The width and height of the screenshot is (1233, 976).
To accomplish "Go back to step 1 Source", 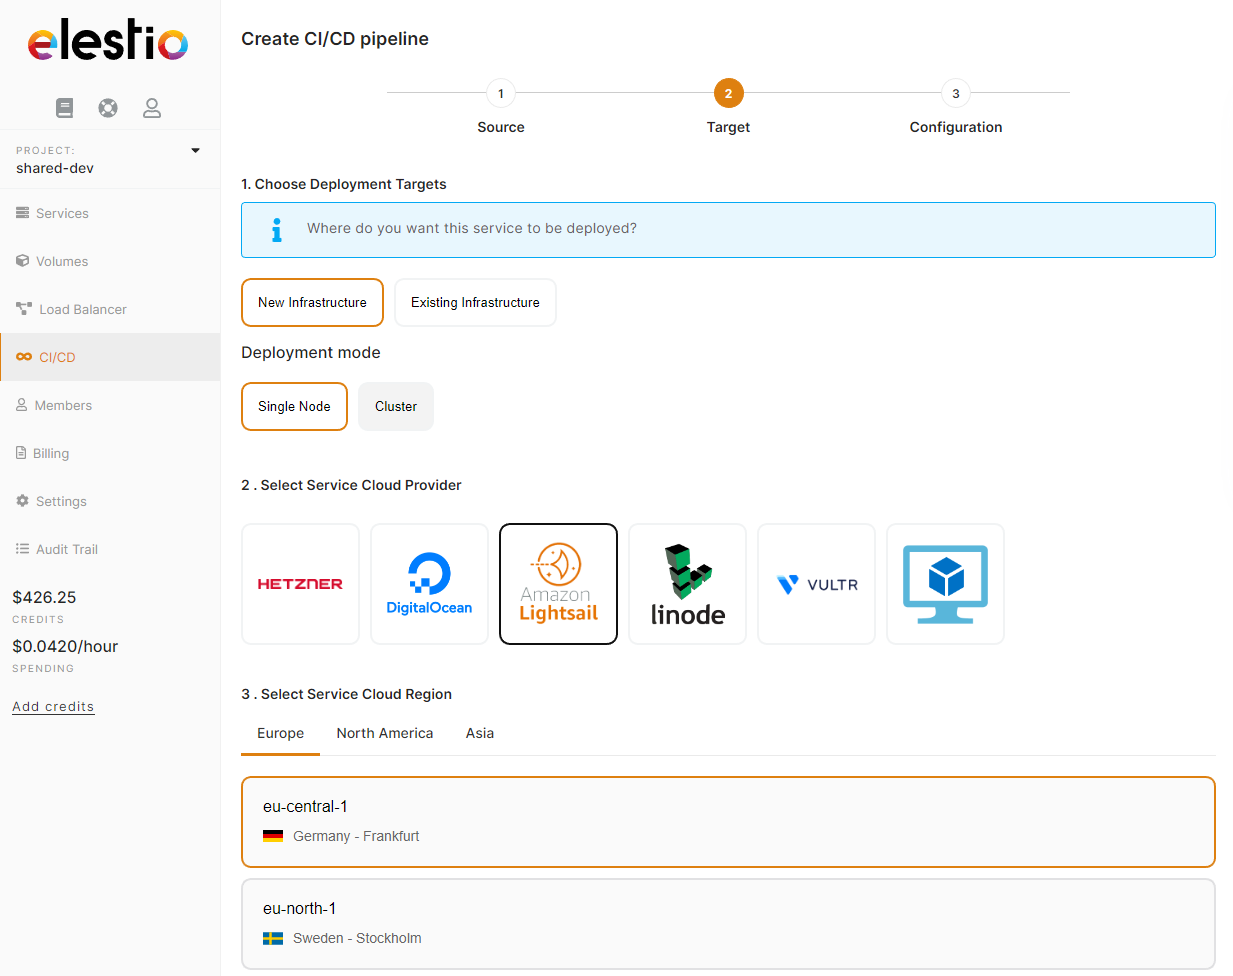I will pyautogui.click(x=501, y=94).
